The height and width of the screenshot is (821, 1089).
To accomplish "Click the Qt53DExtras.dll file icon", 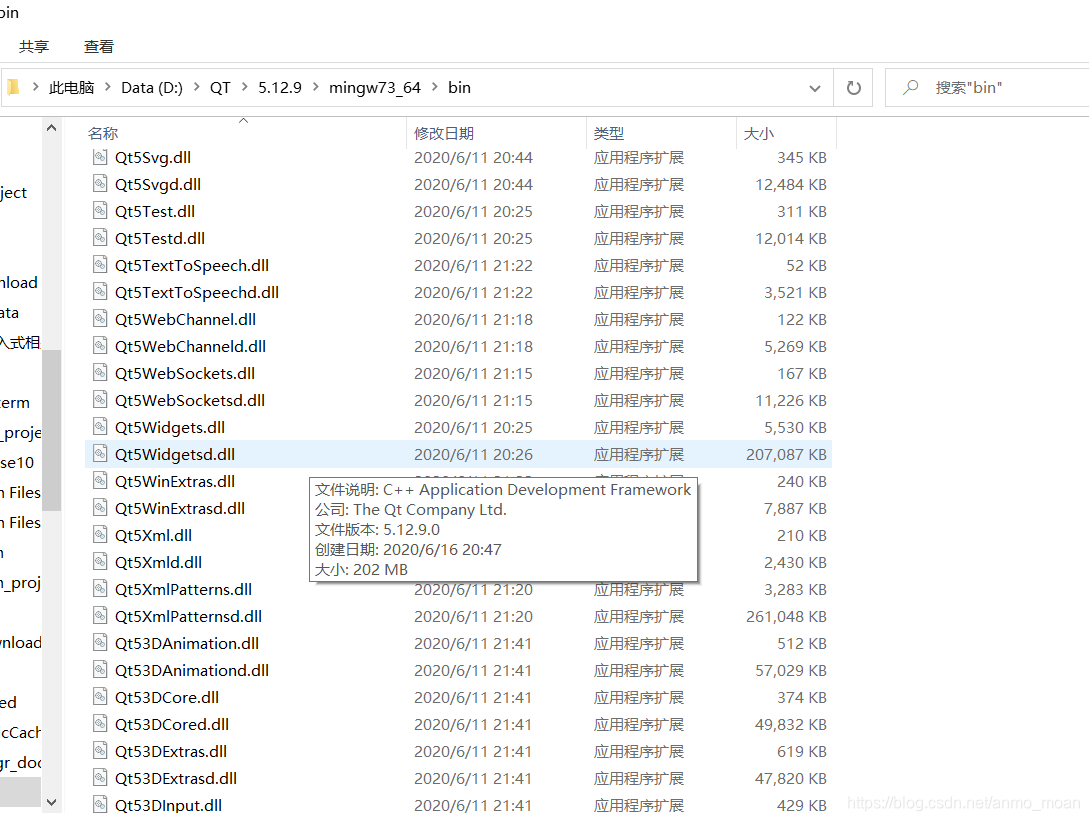I will (x=100, y=752).
